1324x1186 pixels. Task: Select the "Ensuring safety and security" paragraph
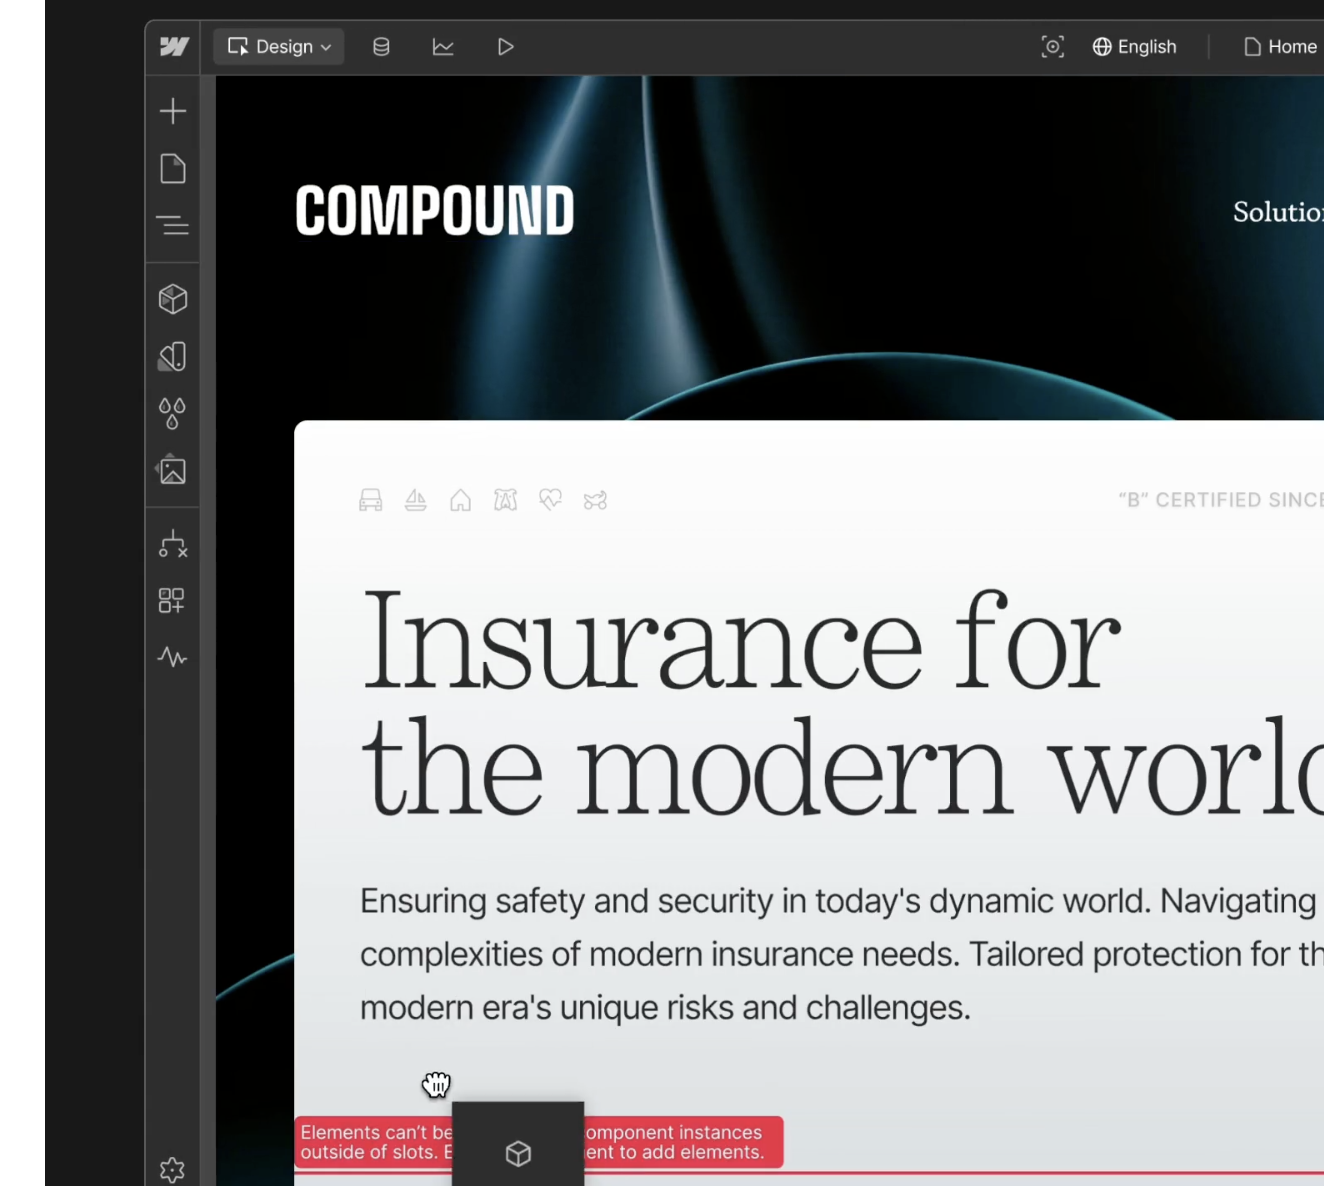coord(842,954)
